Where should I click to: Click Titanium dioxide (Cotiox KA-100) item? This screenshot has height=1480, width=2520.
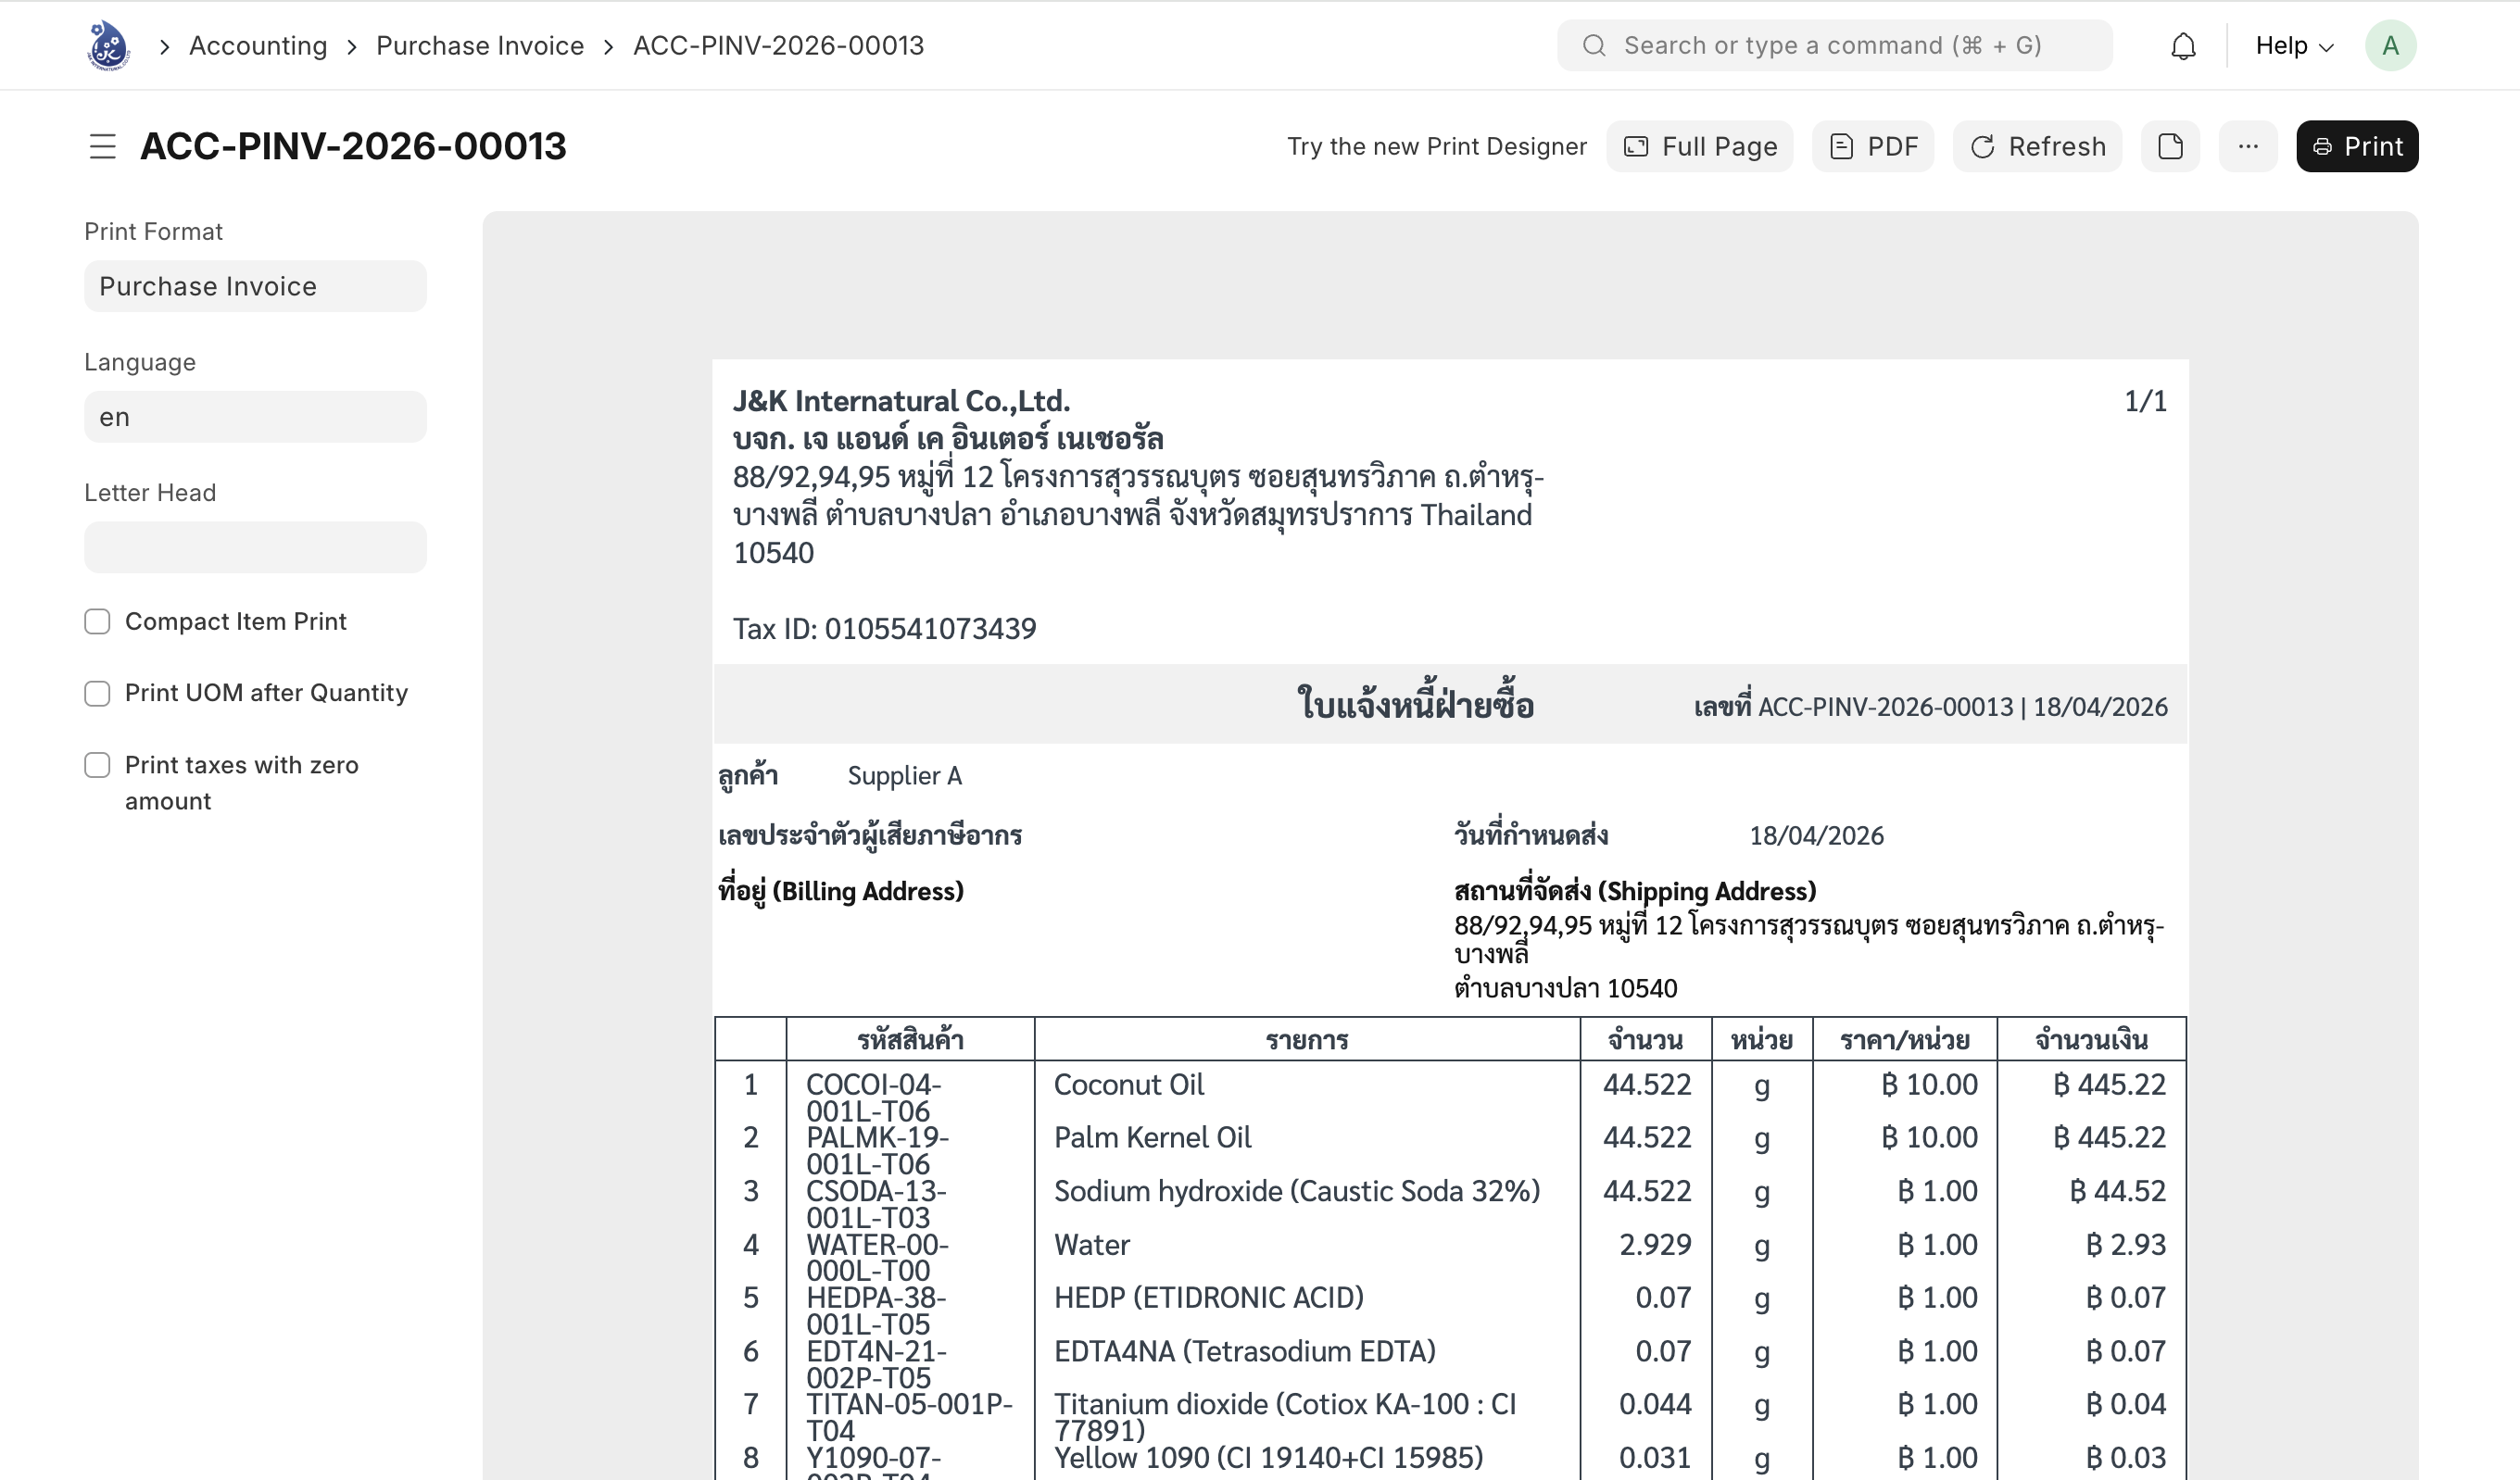(x=1284, y=1417)
